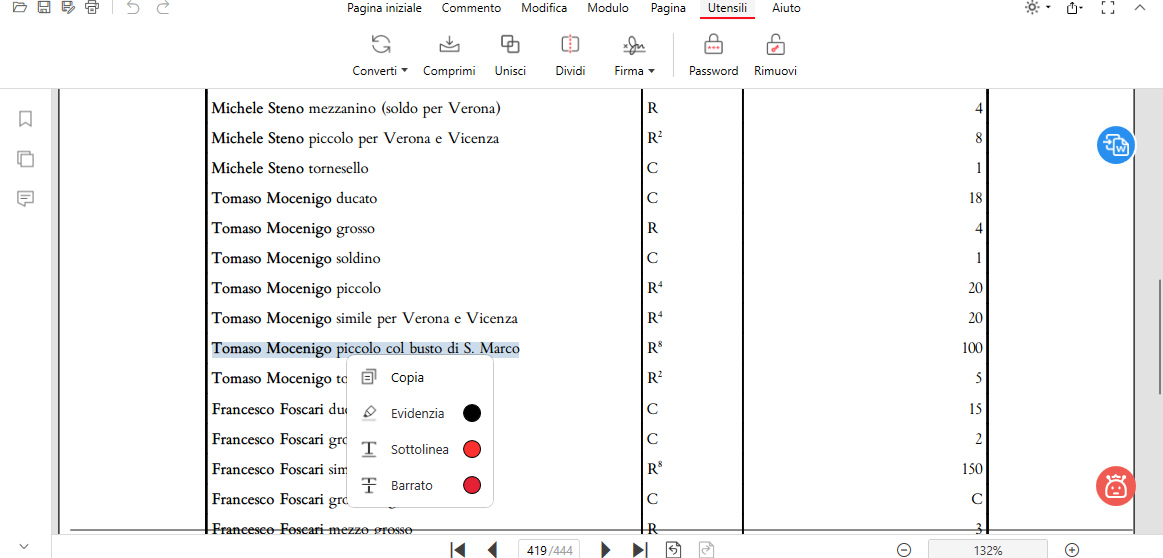Open a file with the folder icon
Screen dimensions: 1163x558
click(x=20, y=8)
